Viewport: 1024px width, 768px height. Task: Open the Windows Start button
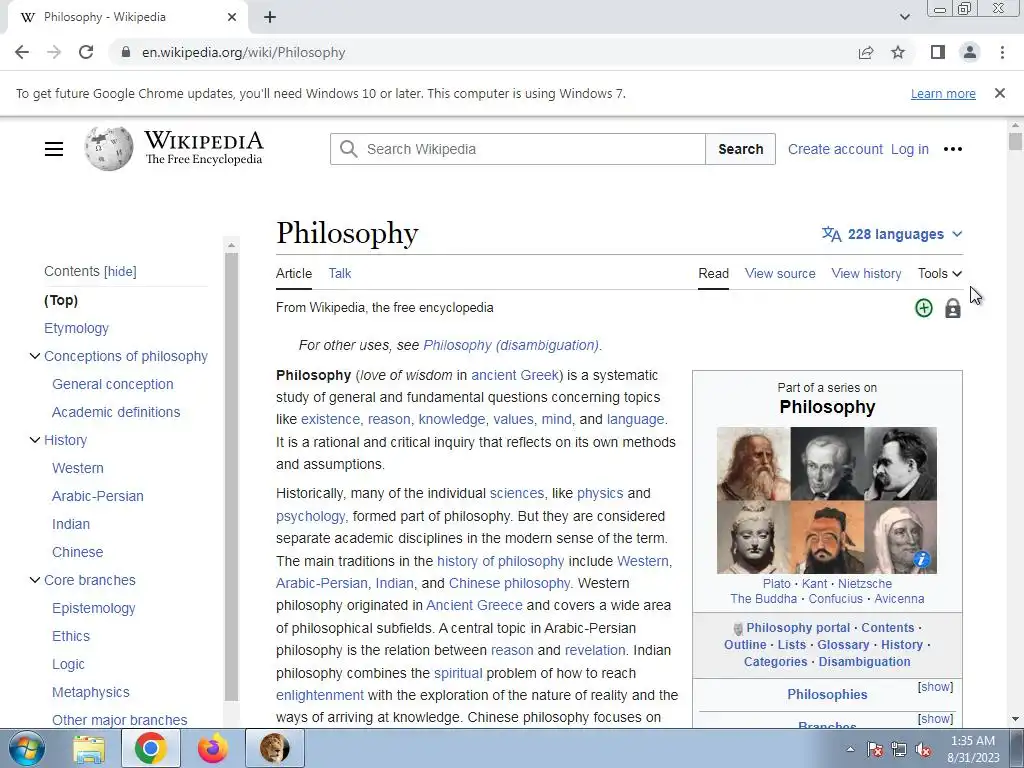tap(27, 748)
